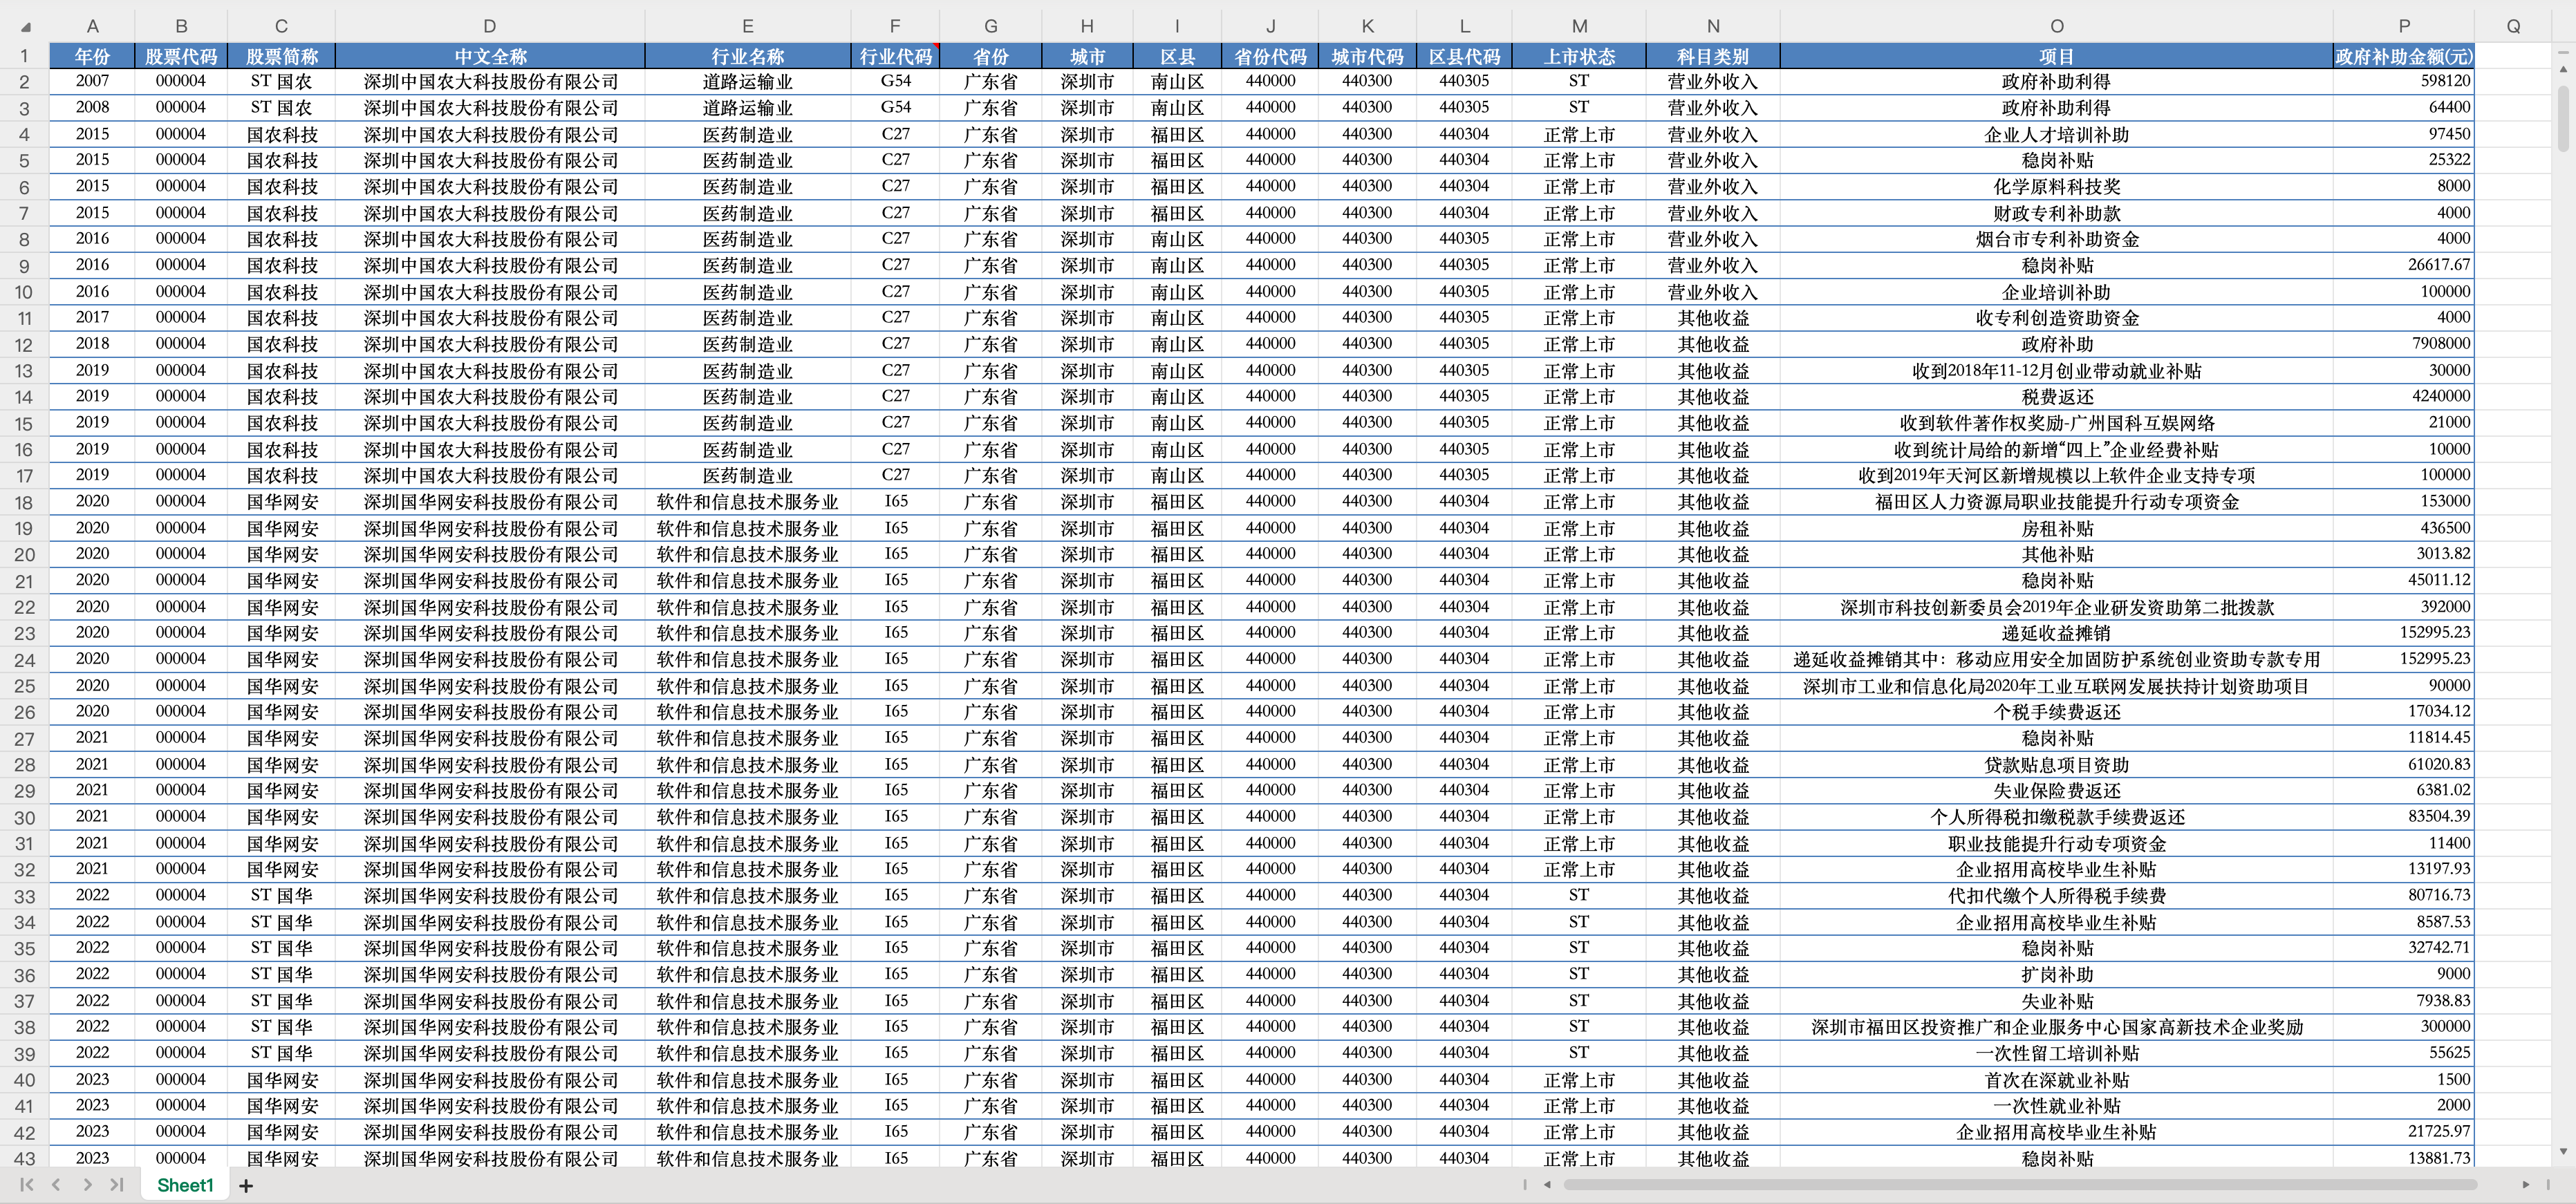
Task: Select column D header
Action: click(x=489, y=27)
